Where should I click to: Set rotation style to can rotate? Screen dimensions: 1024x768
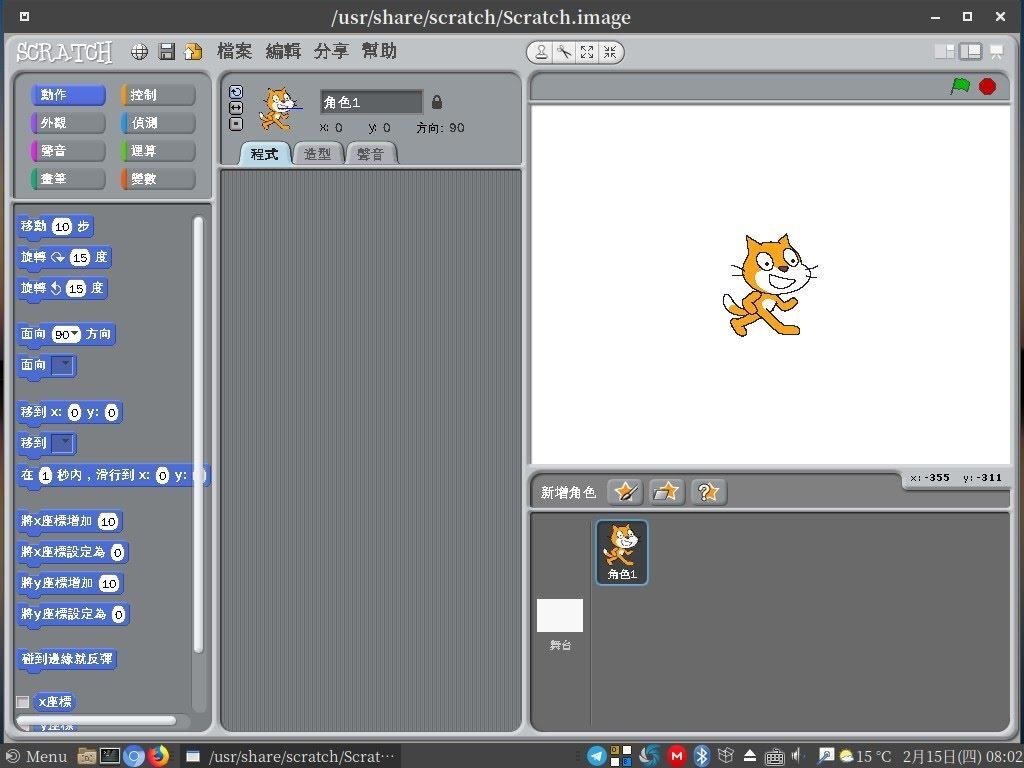tap(236, 92)
